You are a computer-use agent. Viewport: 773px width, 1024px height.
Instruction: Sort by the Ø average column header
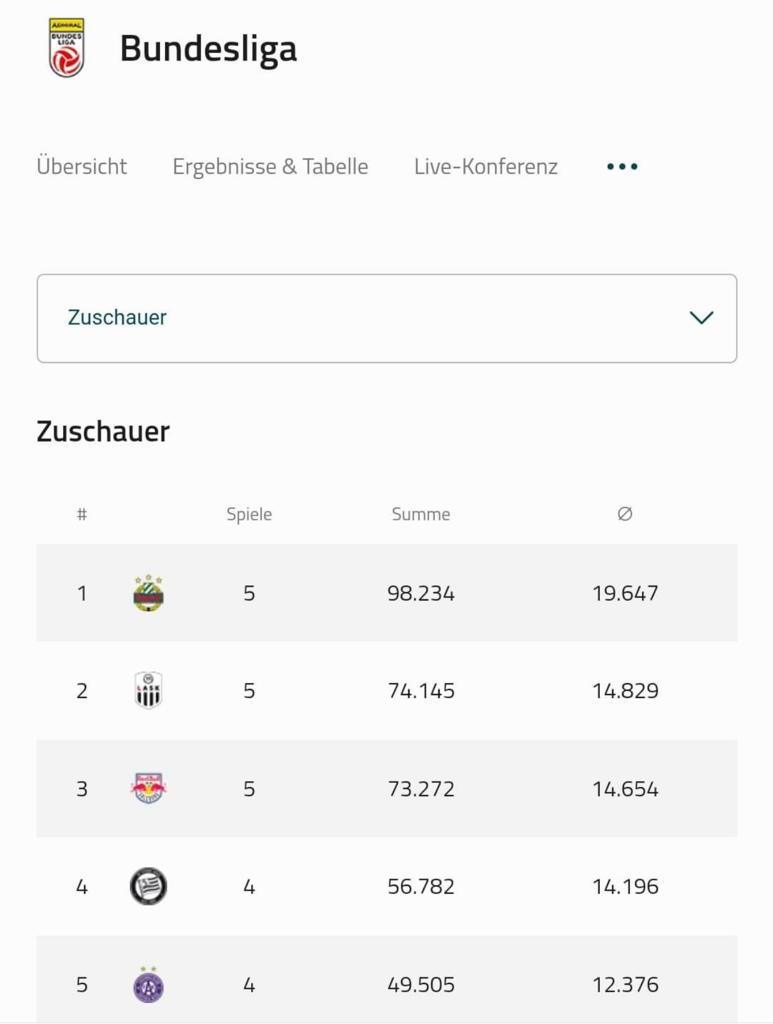pyautogui.click(x=625, y=514)
